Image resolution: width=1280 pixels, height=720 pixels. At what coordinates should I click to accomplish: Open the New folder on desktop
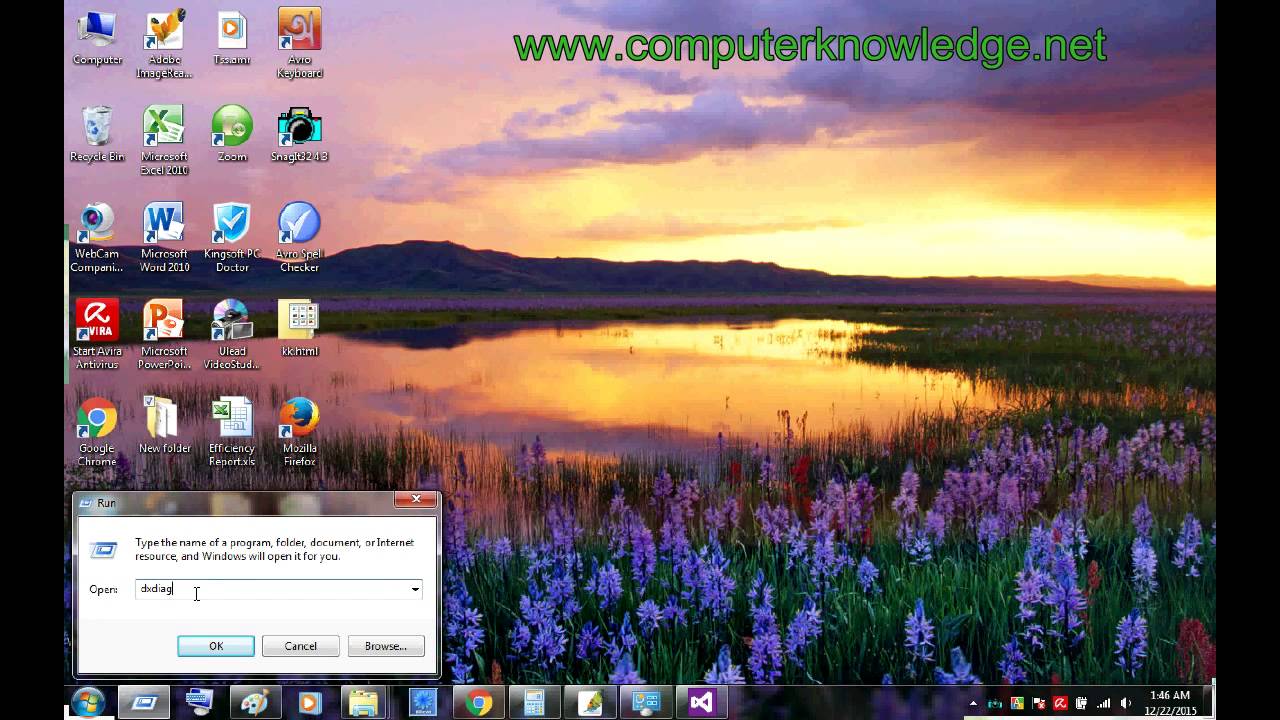click(164, 425)
